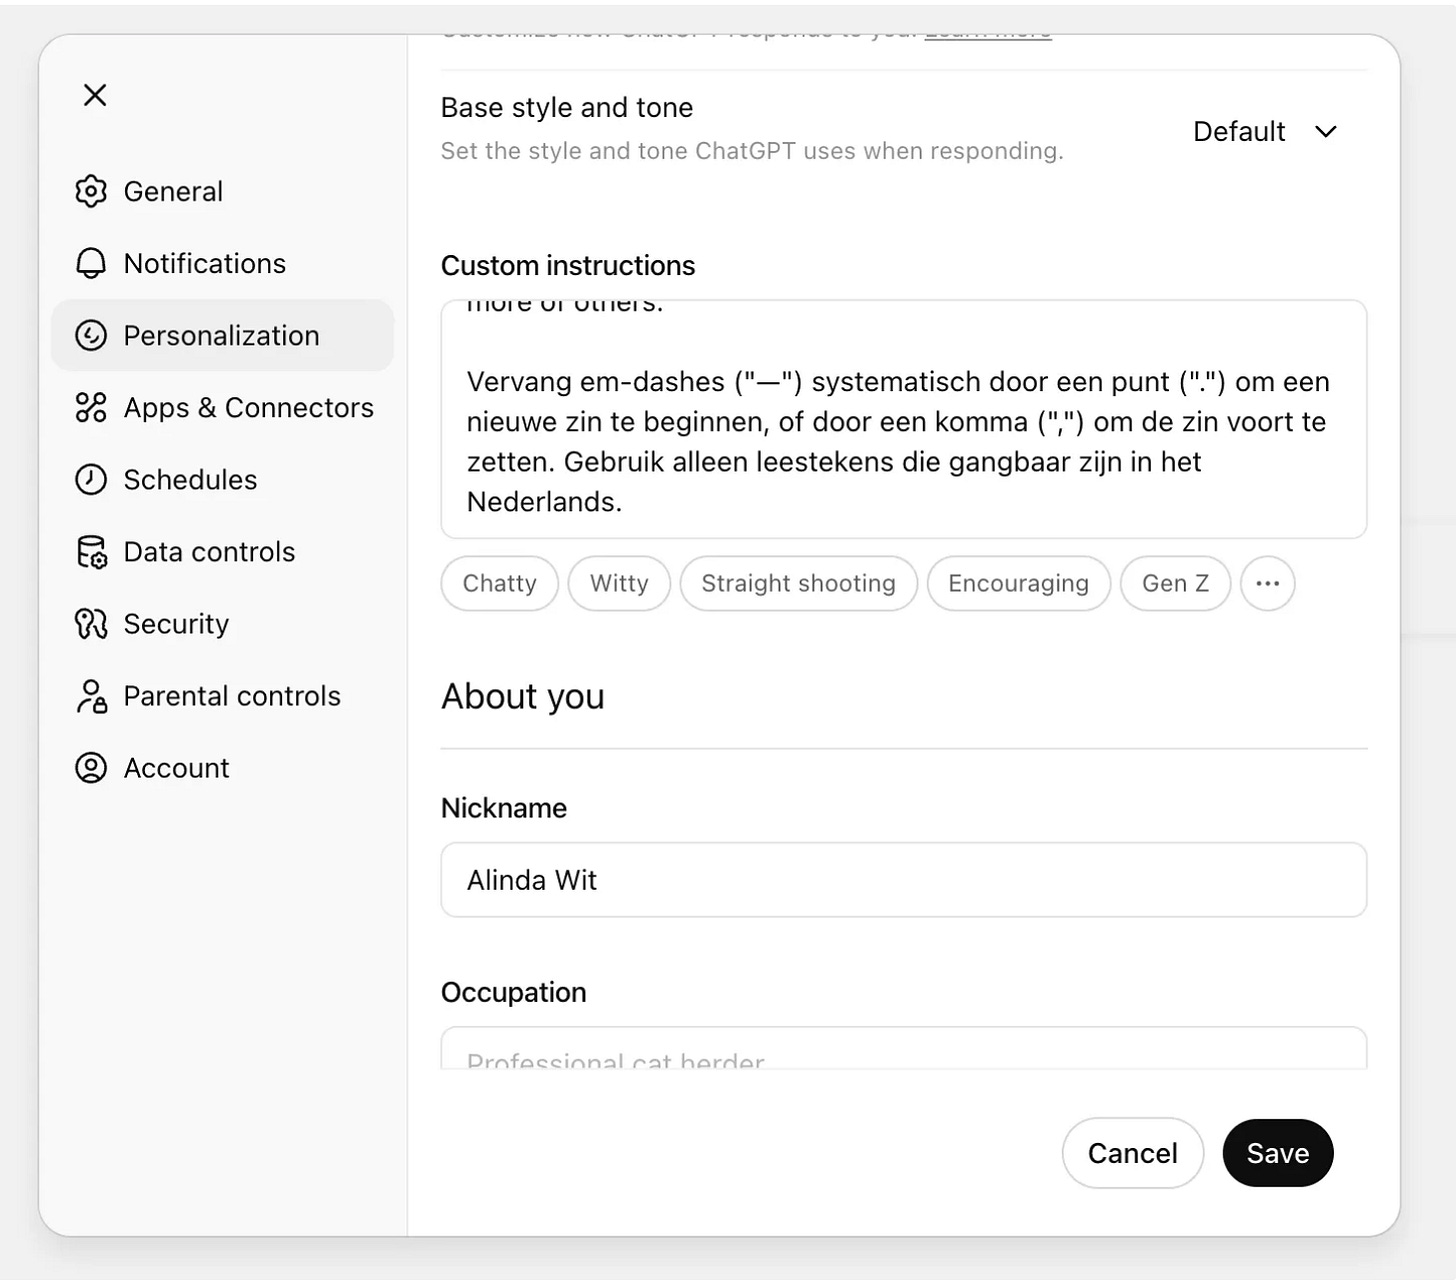Click the Occupation label
The width and height of the screenshot is (1456, 1281).
(x=514, y=992)
